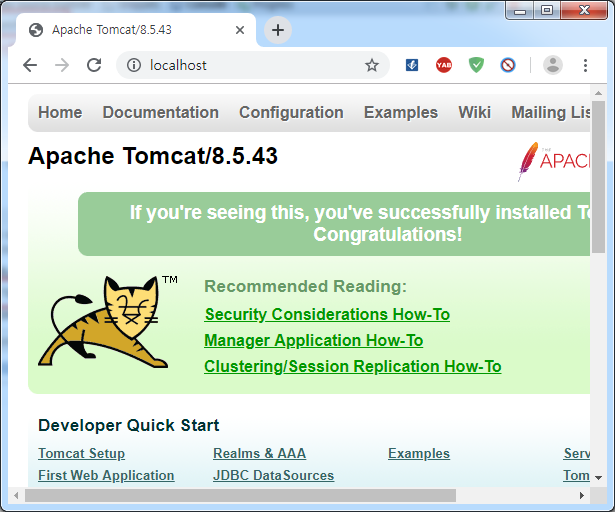Select the Apache Tomcat/8.5.43 tab
Screen dimensions: 615x512
click(136, 30)
